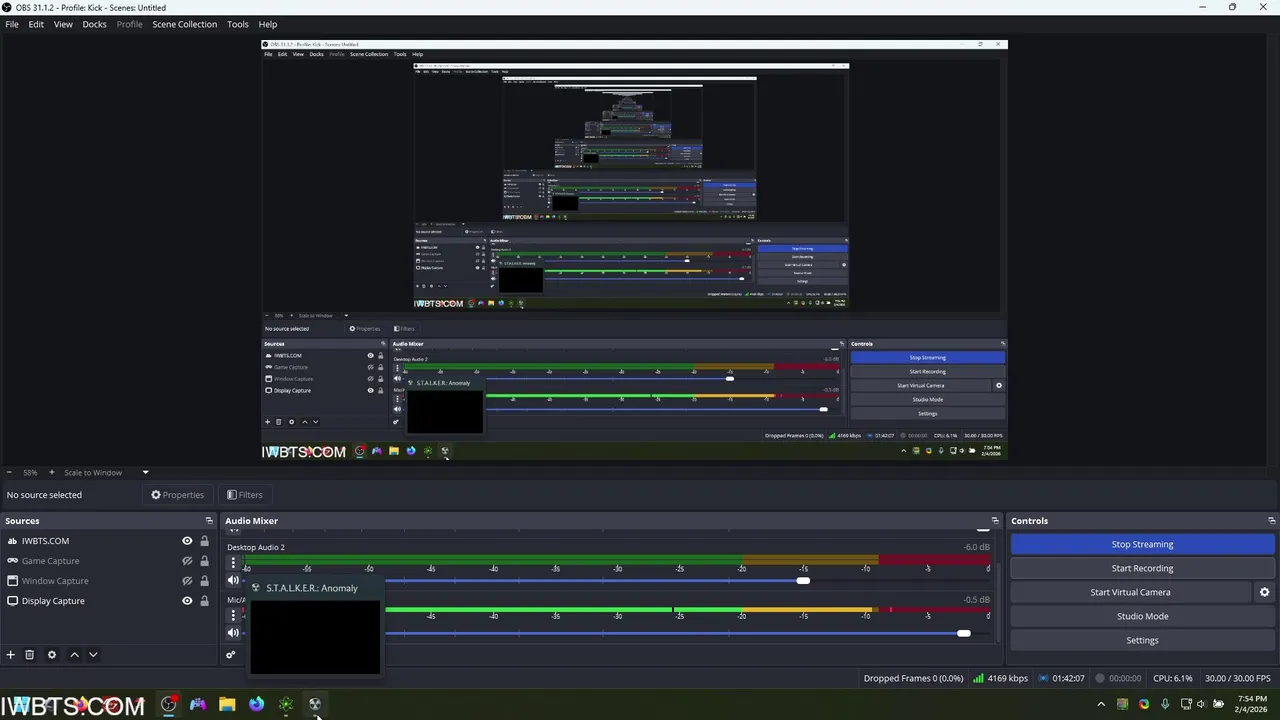This screenshot has height=720, width=1280.
Task: Open the Scene Collection menu
Action: click(184, 24)
